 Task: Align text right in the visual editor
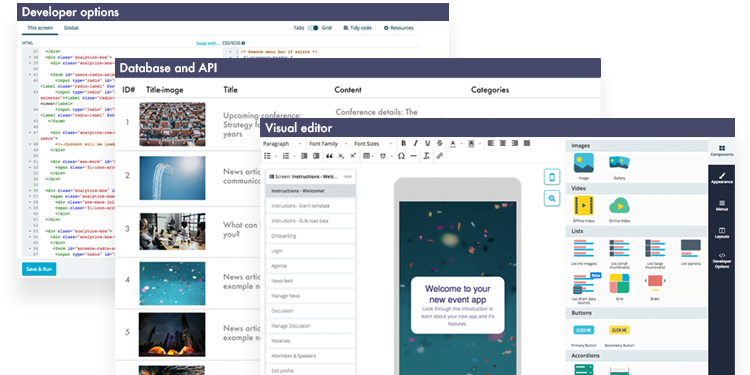pos(515,143)
